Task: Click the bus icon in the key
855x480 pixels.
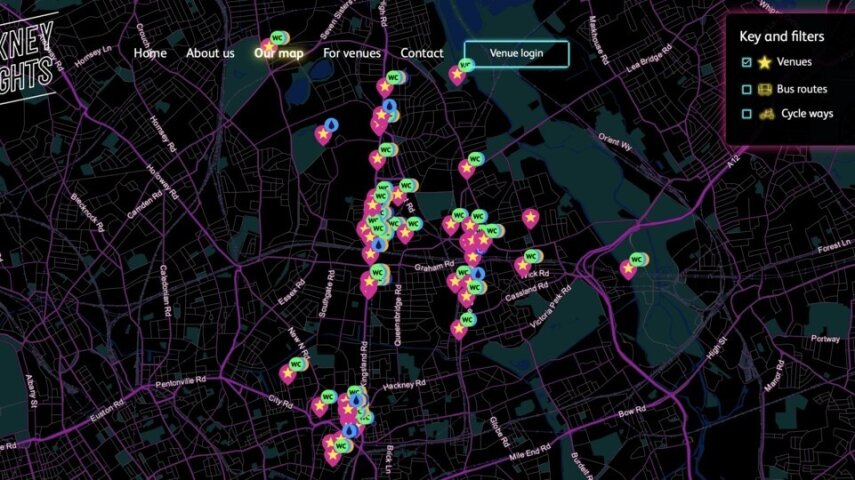Action: [x=765, y=89]
